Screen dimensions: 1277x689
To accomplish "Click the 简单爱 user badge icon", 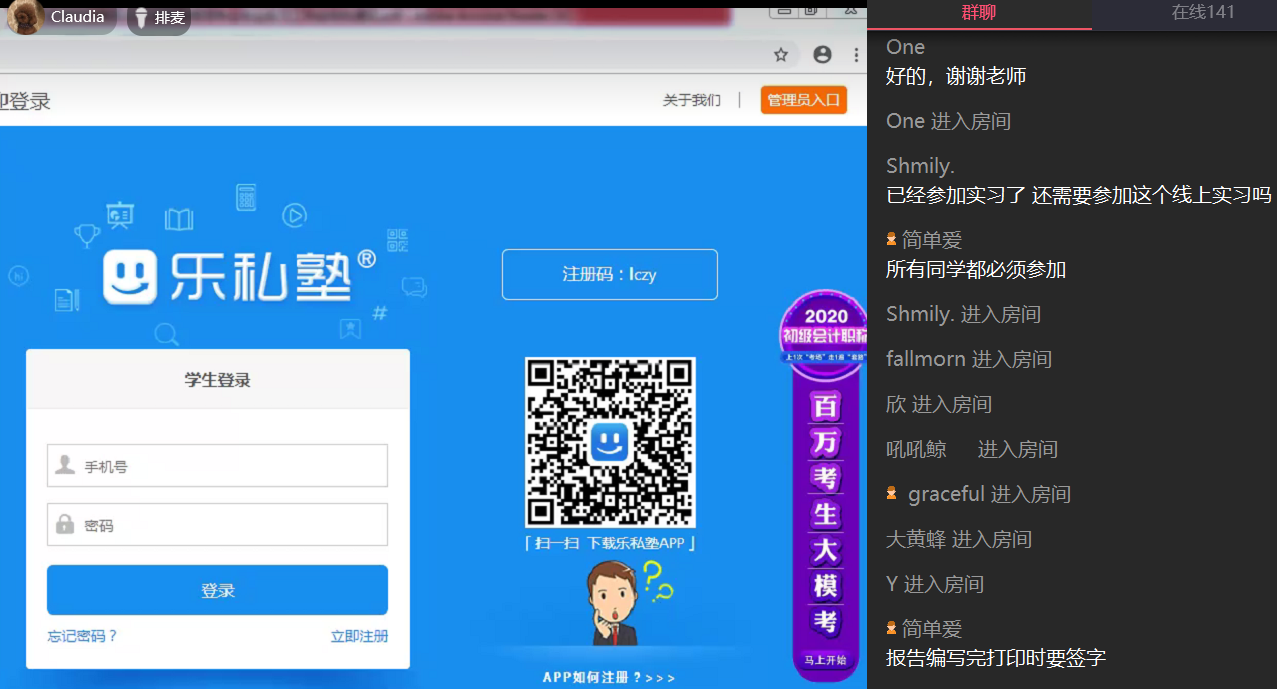I will click(892, 240).
